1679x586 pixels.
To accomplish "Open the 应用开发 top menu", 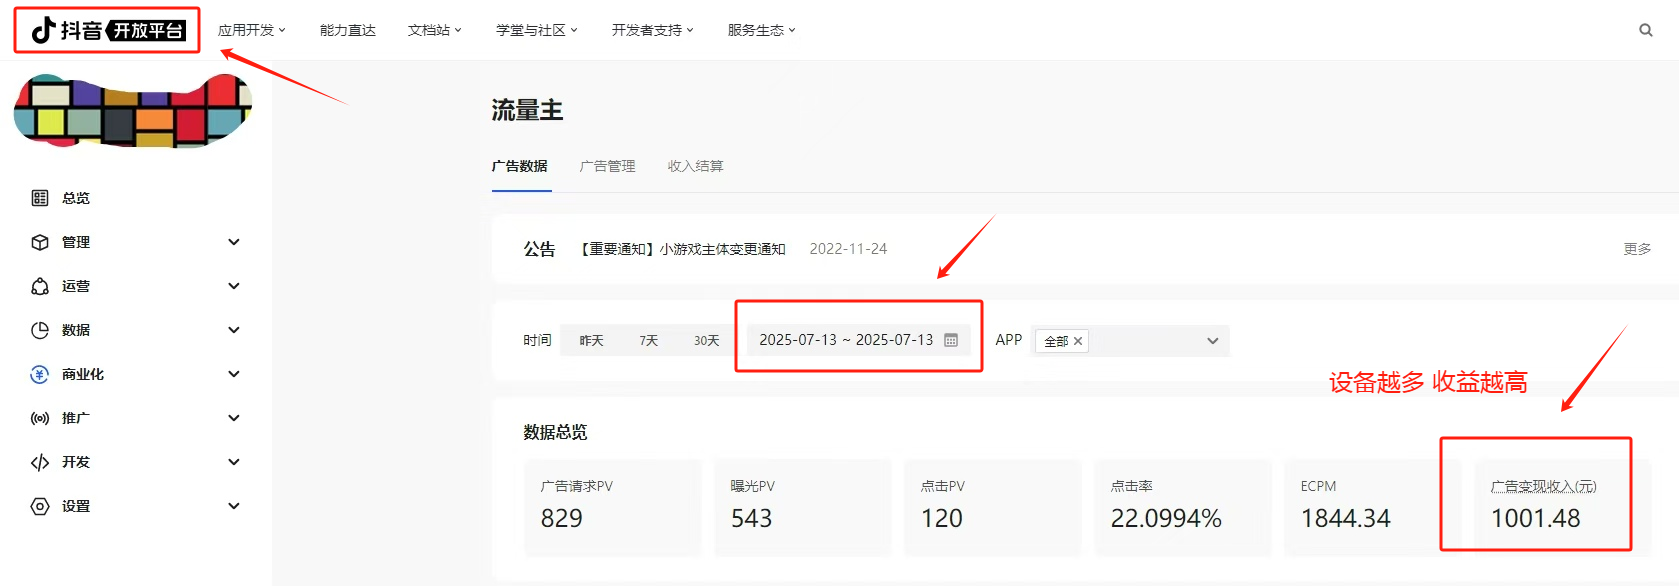I will pos(252,30).
